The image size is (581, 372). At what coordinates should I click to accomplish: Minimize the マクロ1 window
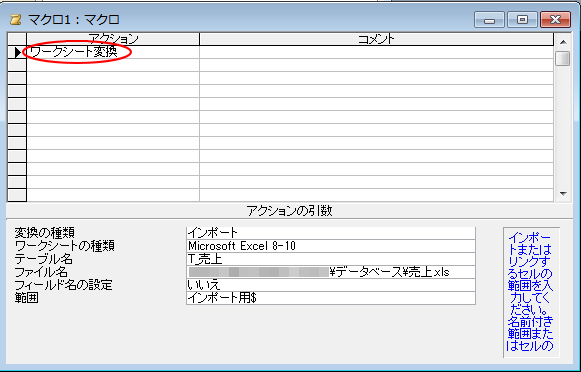coord(489,20)
